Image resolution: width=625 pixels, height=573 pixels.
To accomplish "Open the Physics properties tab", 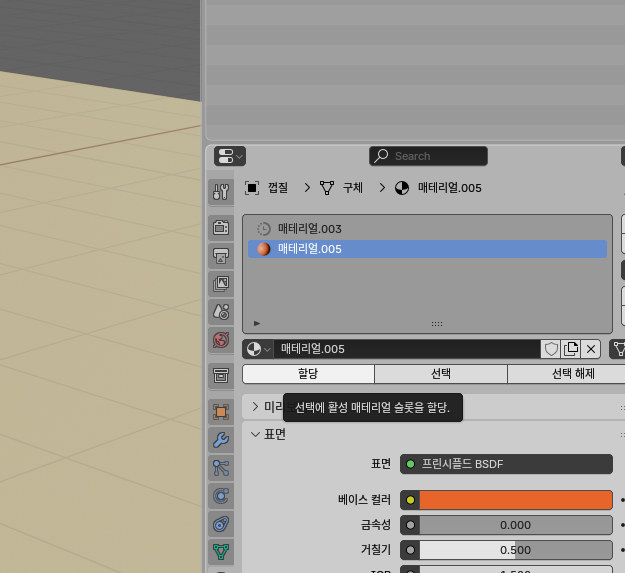I will (221, 496).
